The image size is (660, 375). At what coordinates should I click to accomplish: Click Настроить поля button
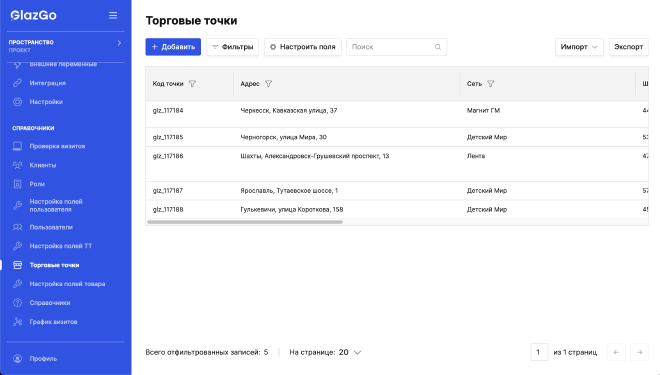[303, 47]
